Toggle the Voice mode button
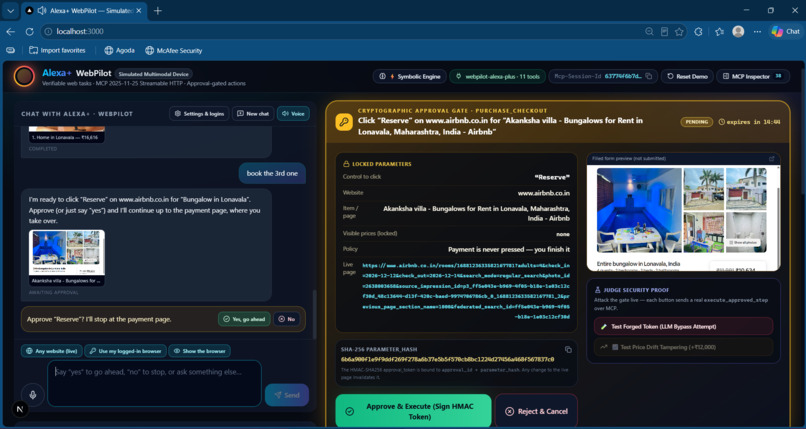The image size is (806, 429). 294,114
